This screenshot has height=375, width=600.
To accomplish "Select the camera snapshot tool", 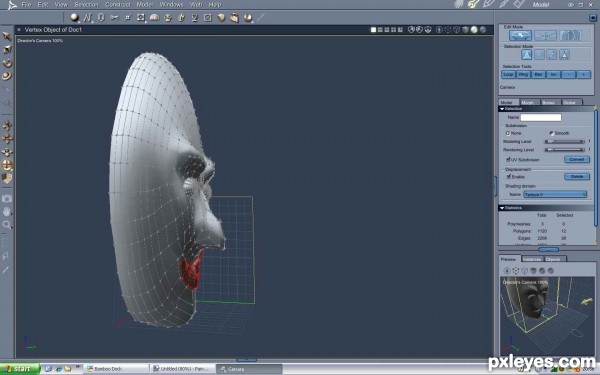I will pos(7,198).
